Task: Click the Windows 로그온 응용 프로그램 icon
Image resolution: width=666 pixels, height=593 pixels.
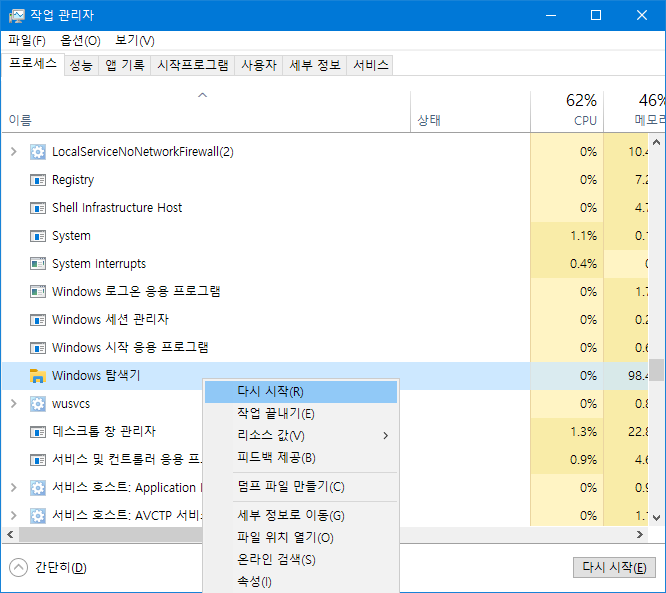Action: click(x=38, y=292)
